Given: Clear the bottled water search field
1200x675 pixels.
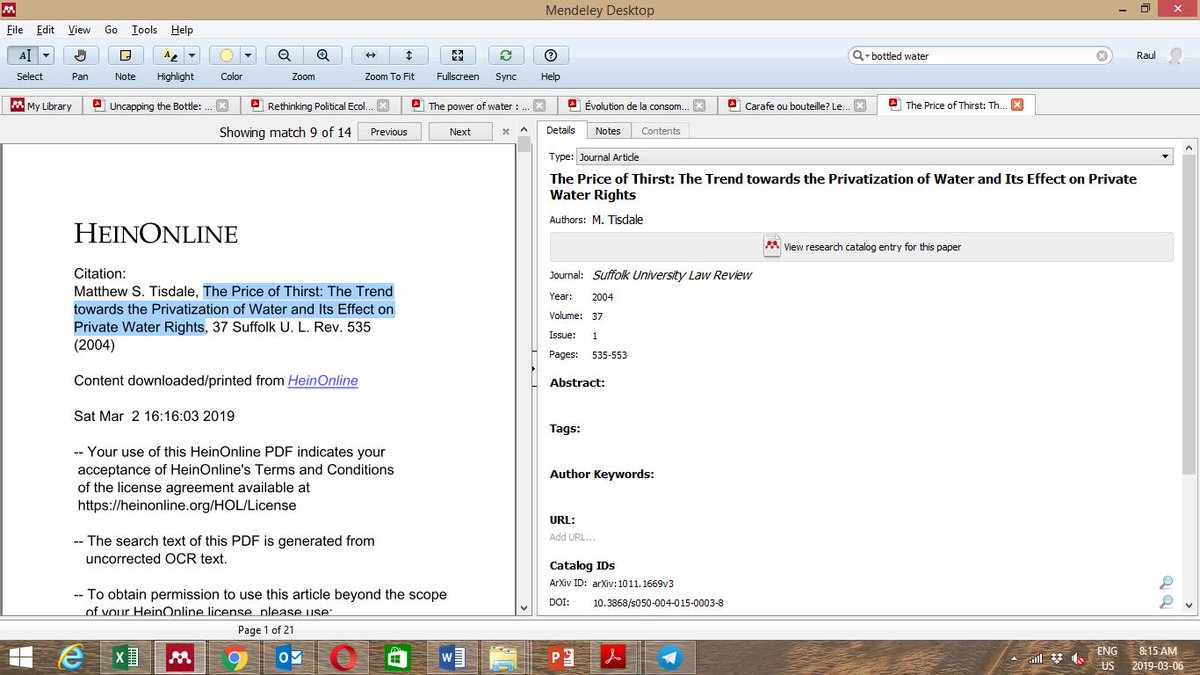Looking at the screenshot, I should coord(1102,56).
